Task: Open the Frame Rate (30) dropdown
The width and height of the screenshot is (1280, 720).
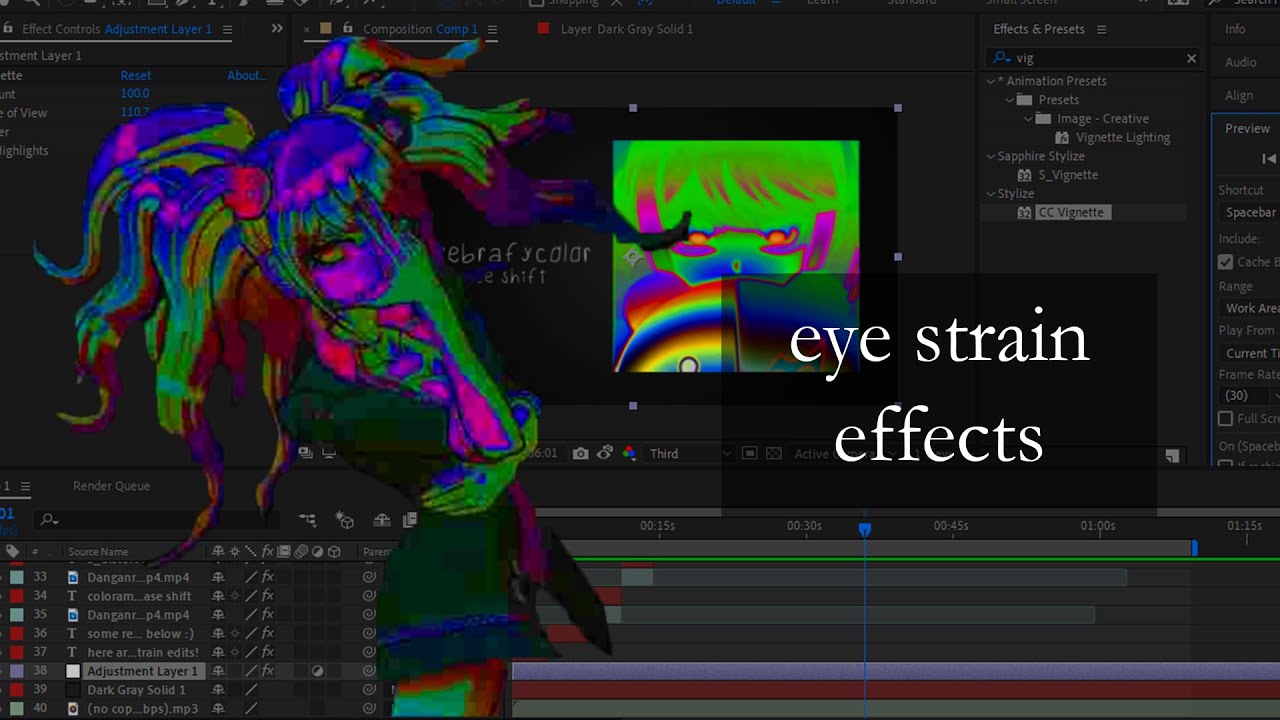Action: [x=1249, y=396]
